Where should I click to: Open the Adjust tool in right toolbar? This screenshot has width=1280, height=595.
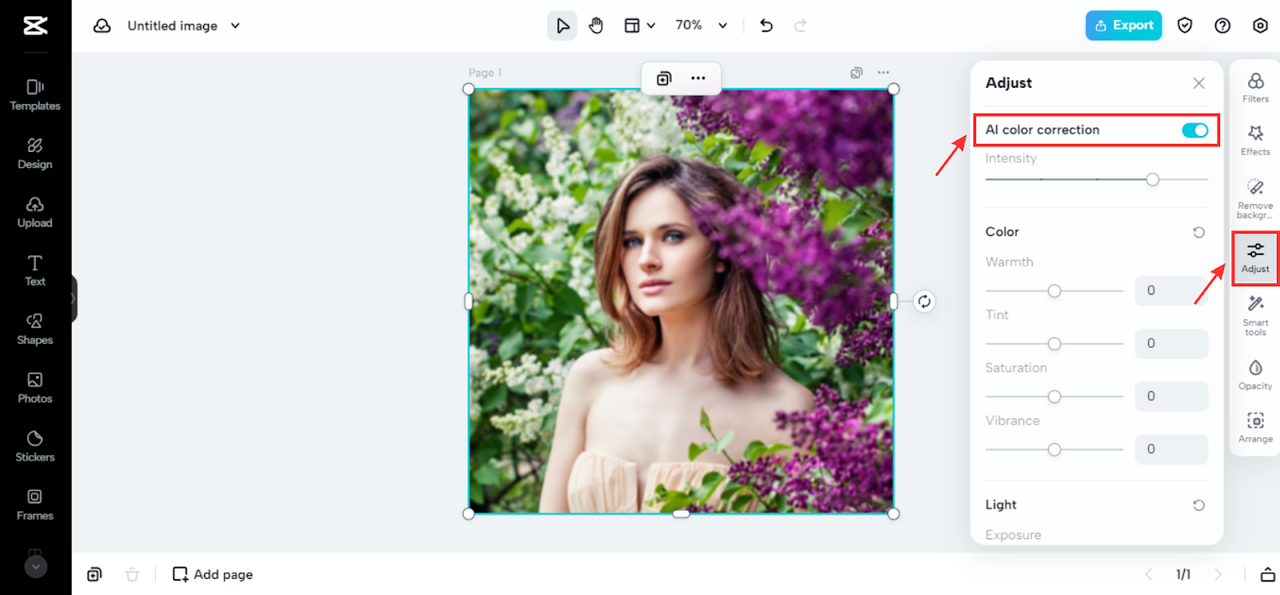pyautogui.click(x=1255, y=258)
